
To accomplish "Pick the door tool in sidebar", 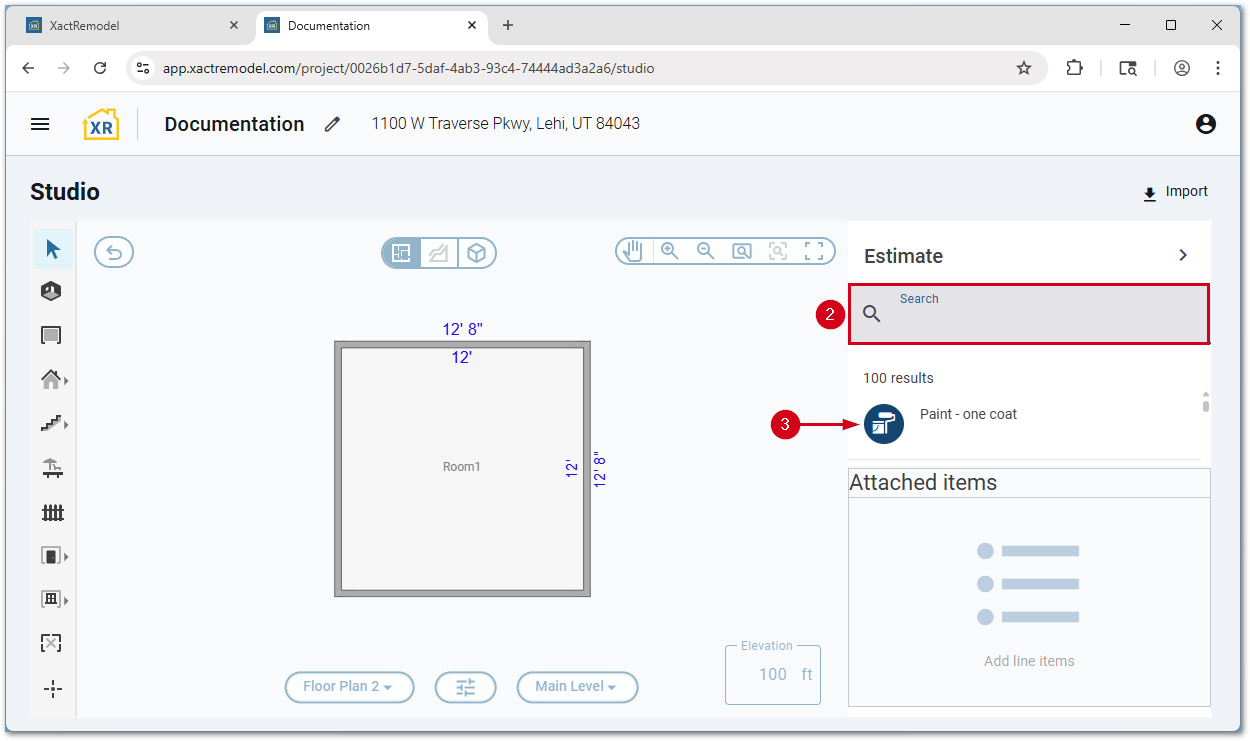I will pyautogui.click(x=52, y=556).
